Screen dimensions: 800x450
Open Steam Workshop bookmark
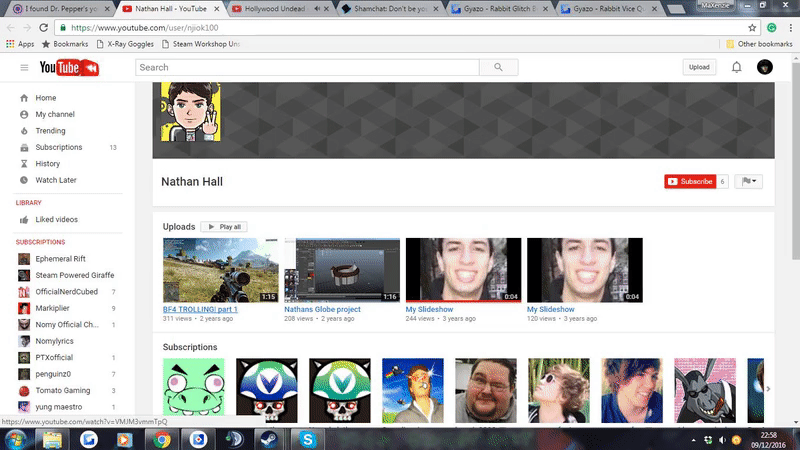point(201,44)
